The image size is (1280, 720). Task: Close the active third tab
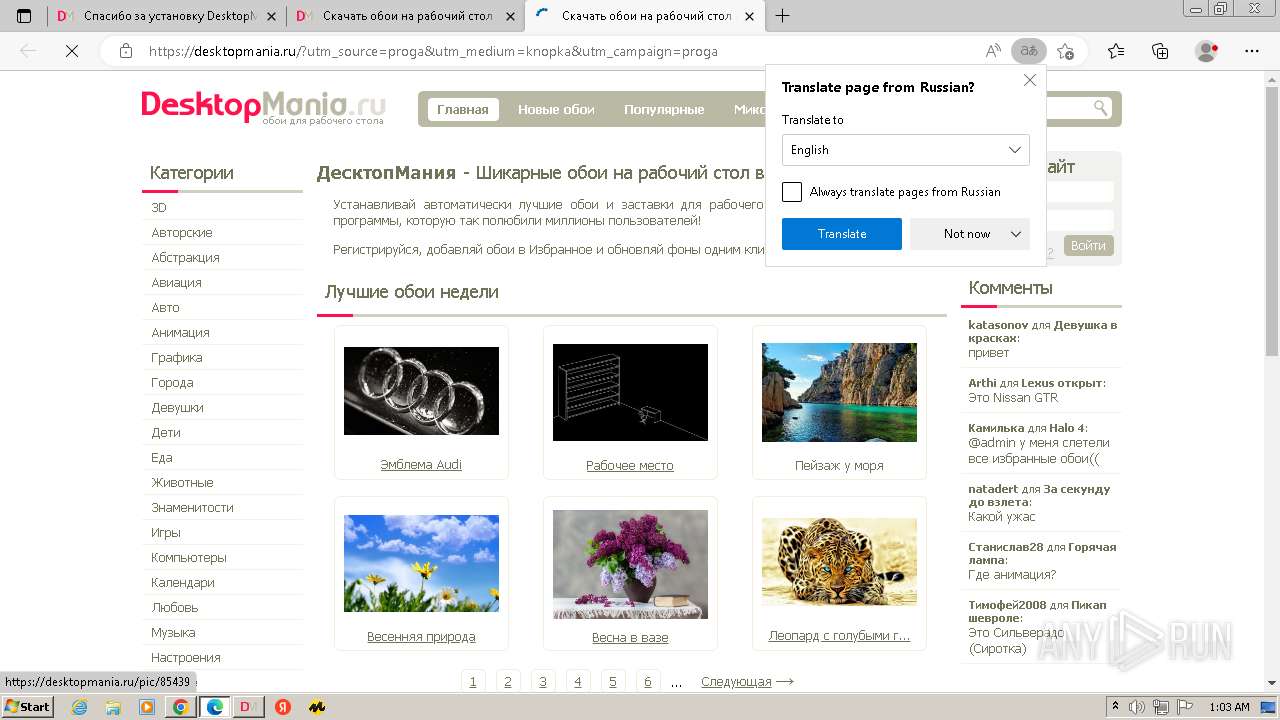point(749,16)
